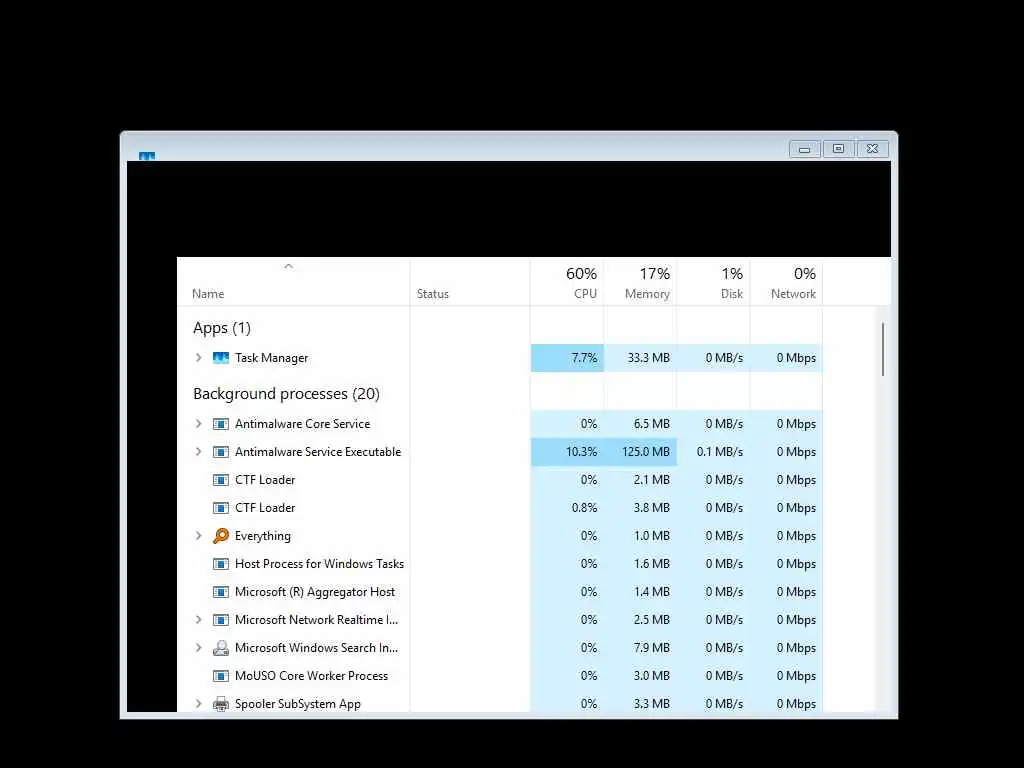Click the sort arrow above Name
1024x768 pixels.
point(289,266)
